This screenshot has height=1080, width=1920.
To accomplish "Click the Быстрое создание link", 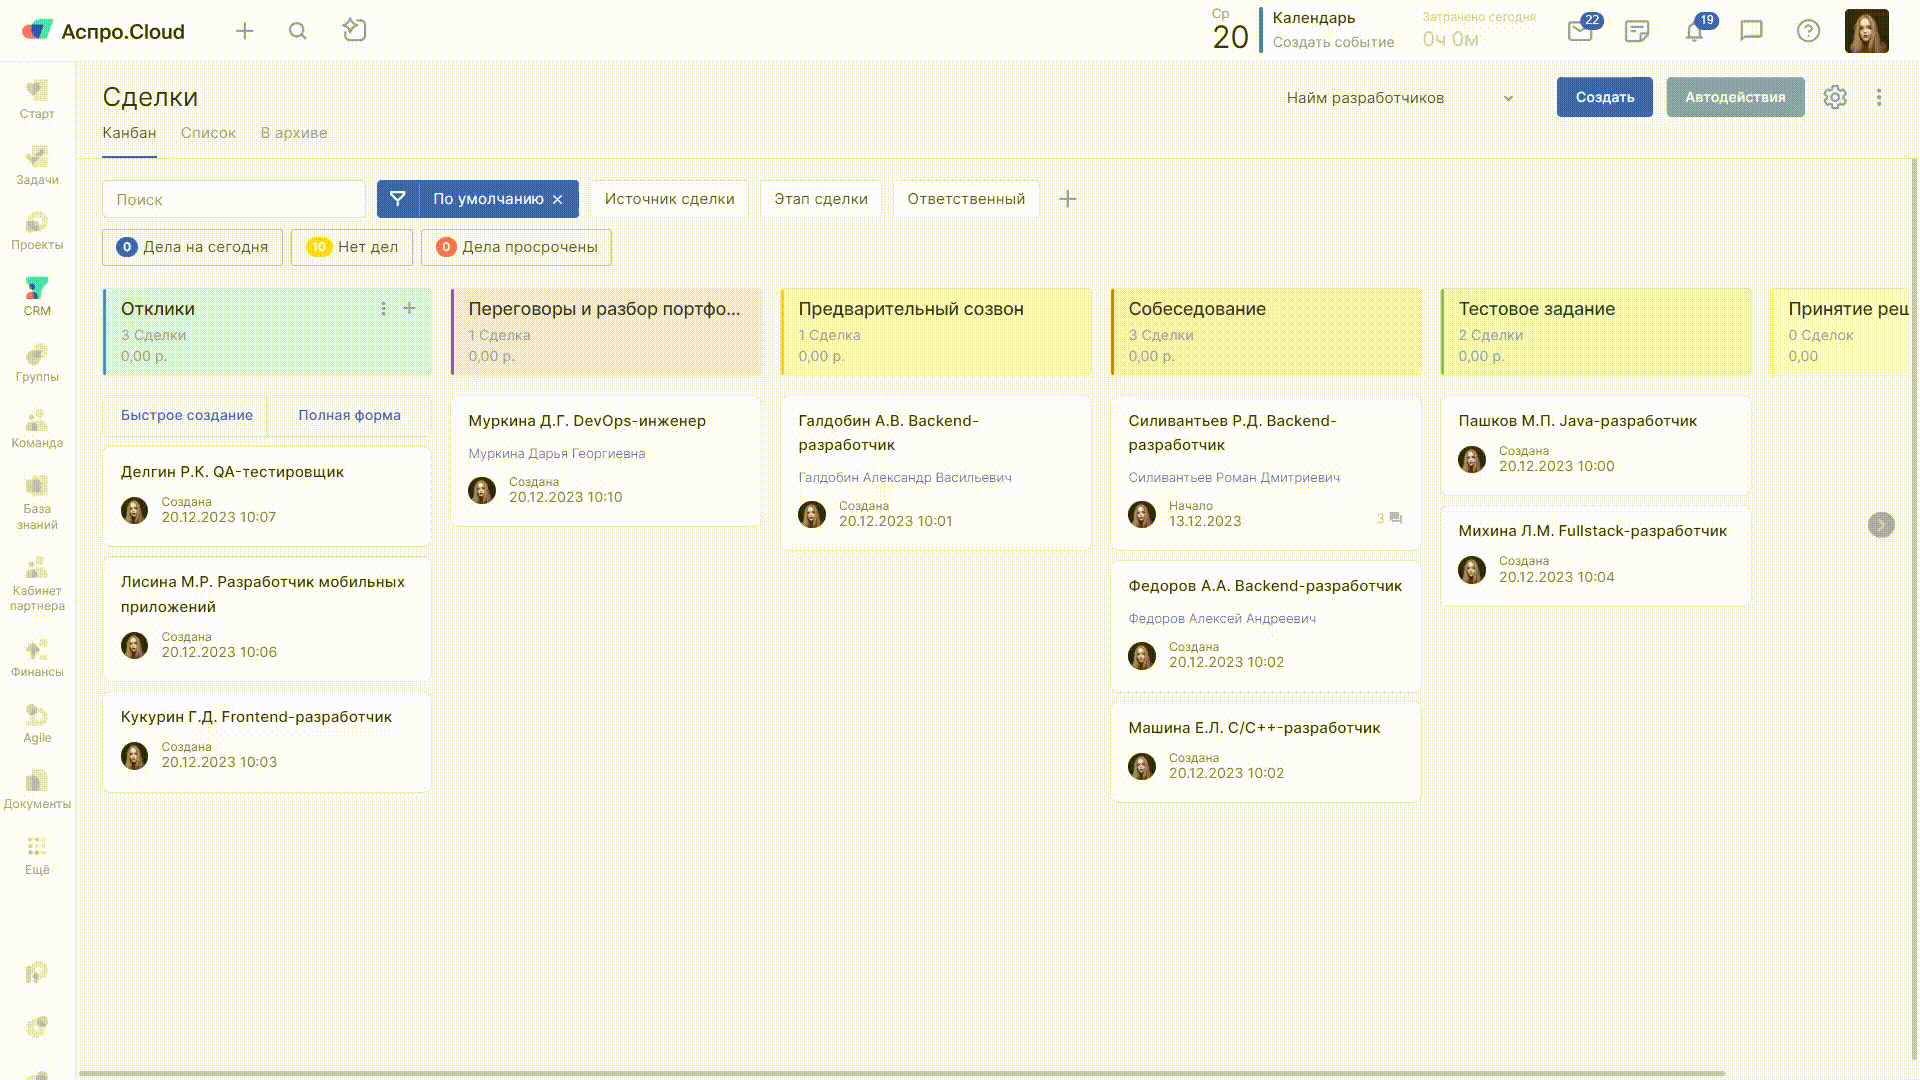I will point(187,415).
